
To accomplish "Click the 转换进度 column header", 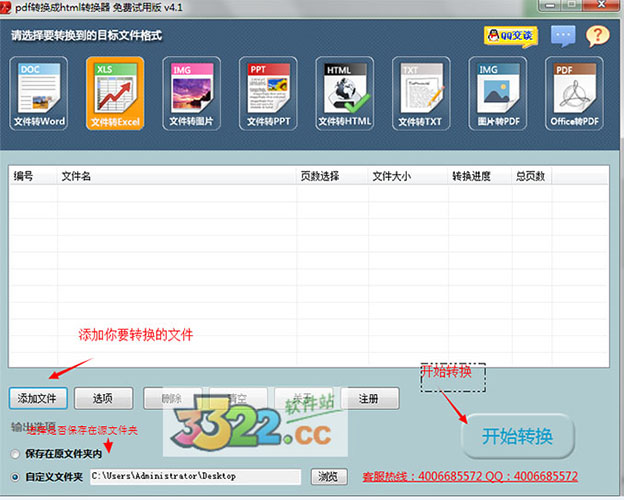I will coord(480,176).
